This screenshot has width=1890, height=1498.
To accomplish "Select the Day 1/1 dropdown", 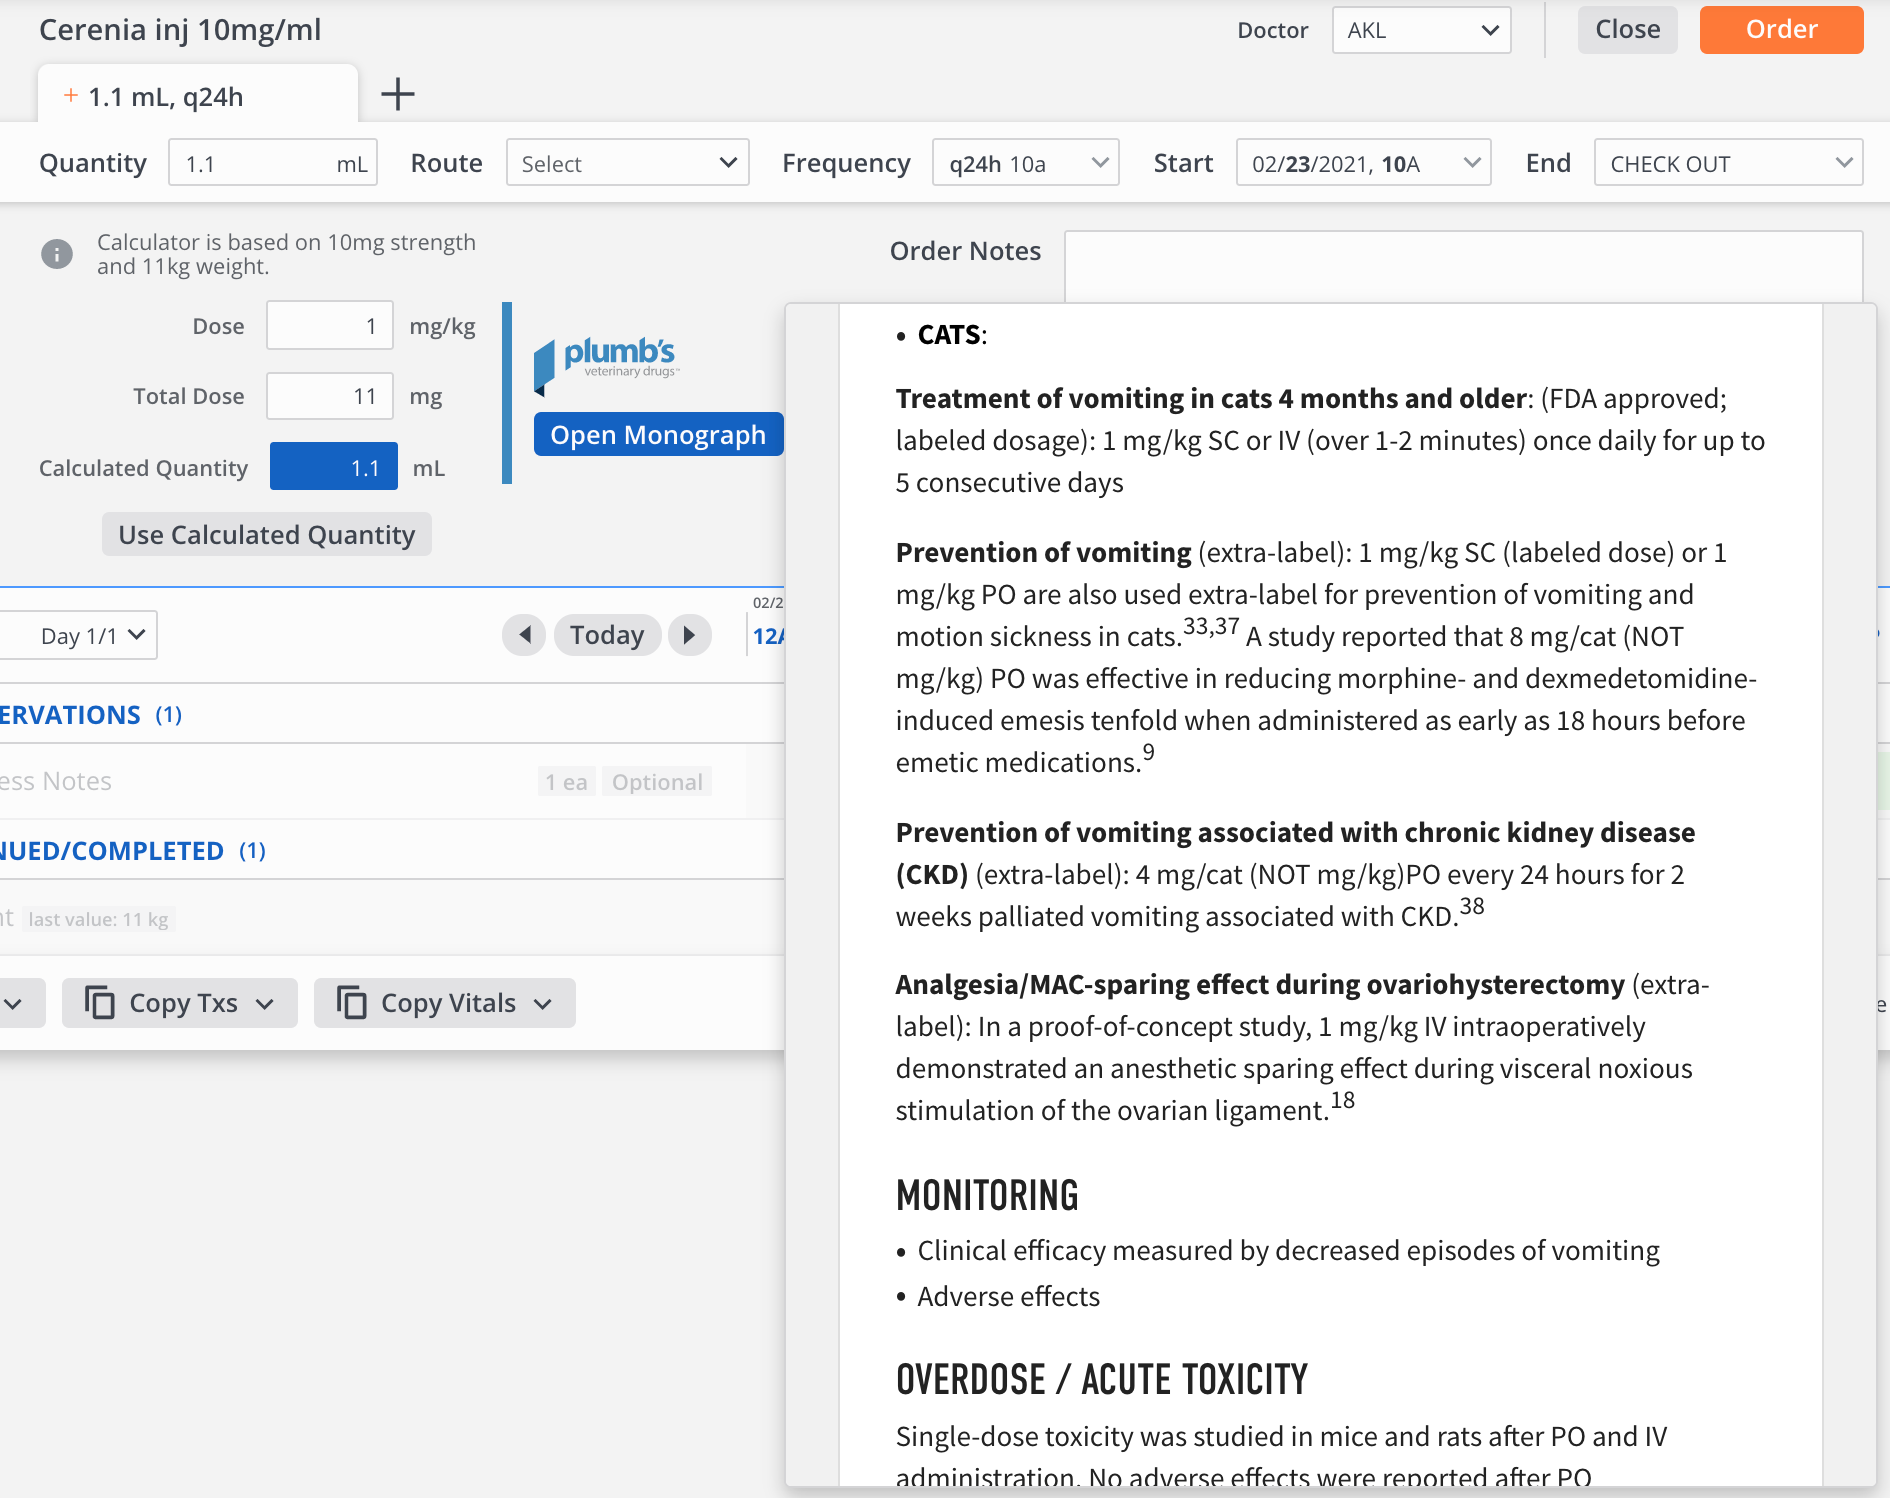I will (x=80, y=635).
